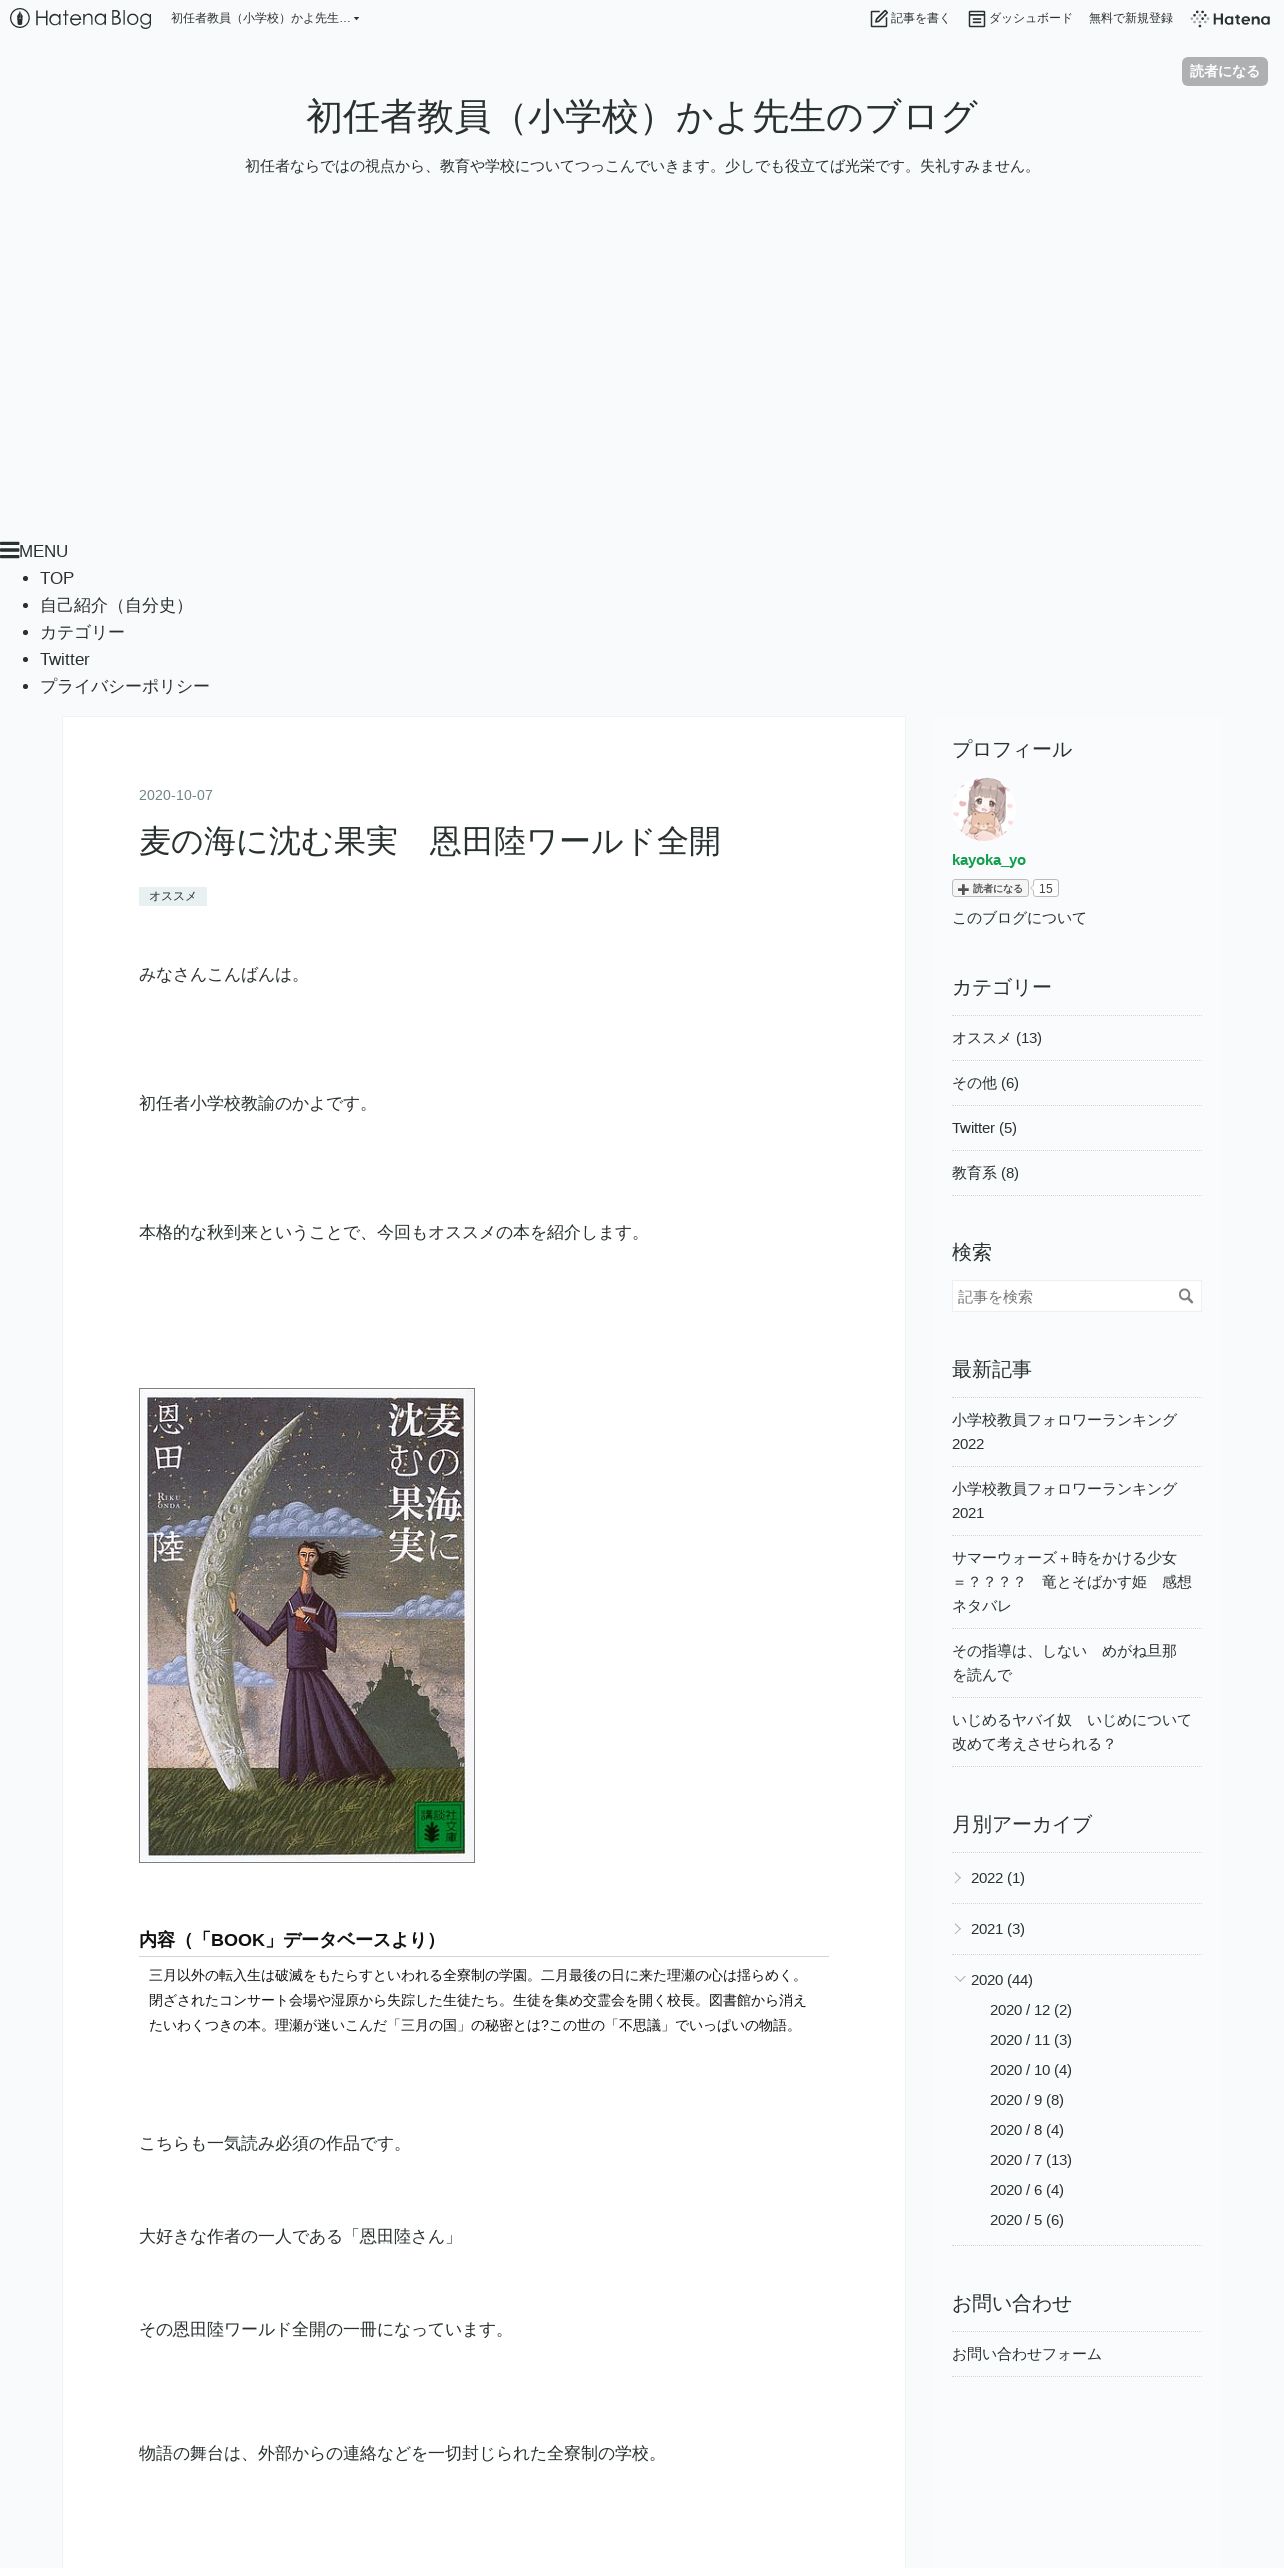Expand the 2021 archive arrow
This screenshot has width=1284, height=2568.
[x=958, y=1929]
